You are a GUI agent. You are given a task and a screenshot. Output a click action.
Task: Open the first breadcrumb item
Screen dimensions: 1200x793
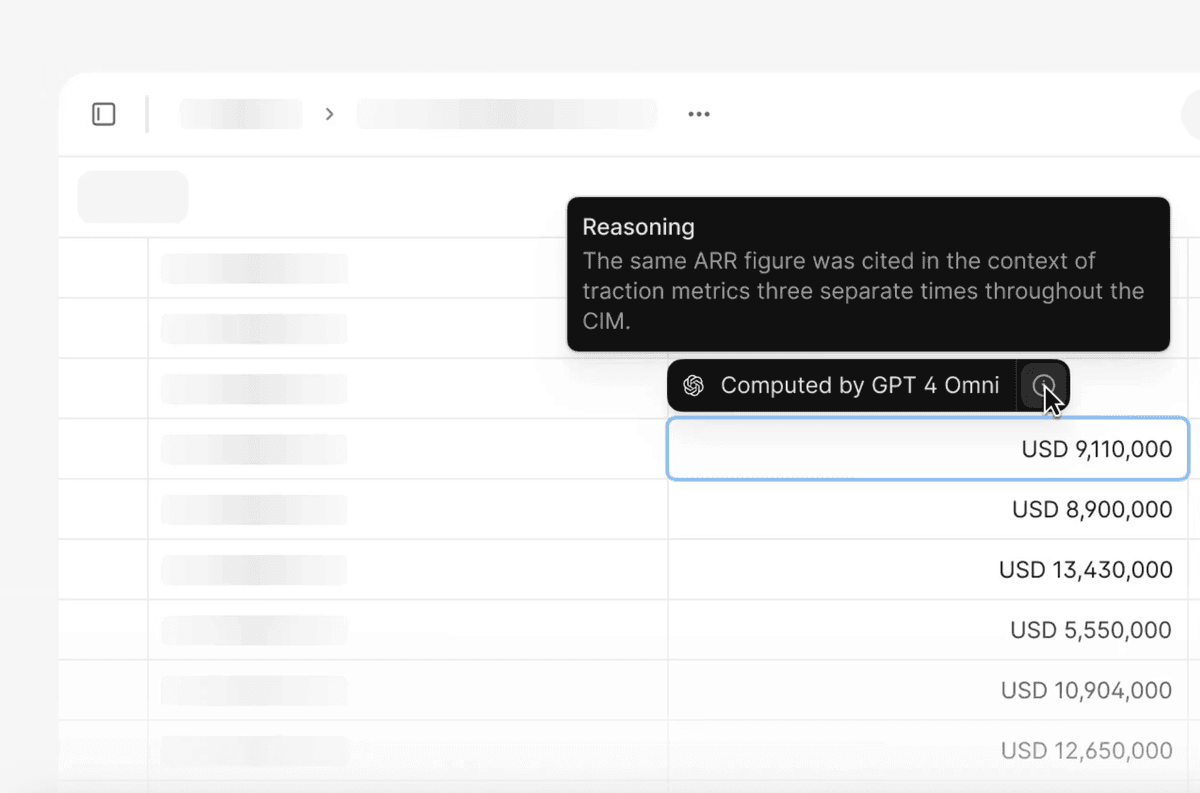[240, 114]
